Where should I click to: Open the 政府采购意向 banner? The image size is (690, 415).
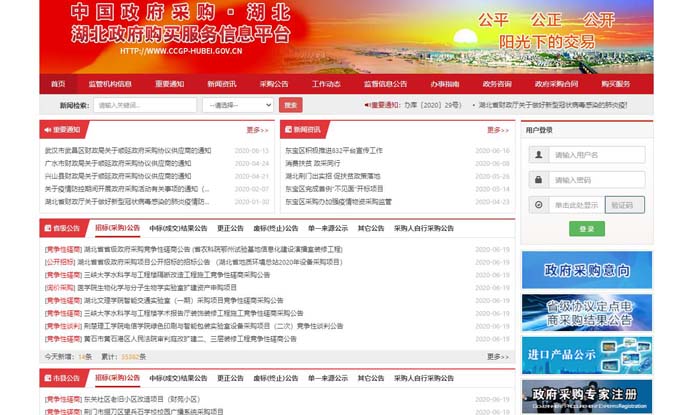pyautogui.click(x=587, y=270)
